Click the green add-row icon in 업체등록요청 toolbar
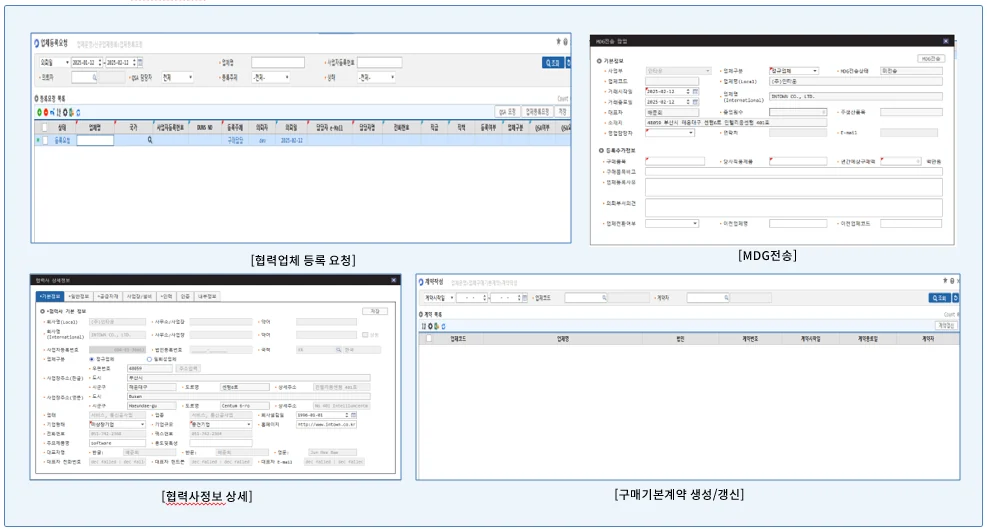 (39, 113)
